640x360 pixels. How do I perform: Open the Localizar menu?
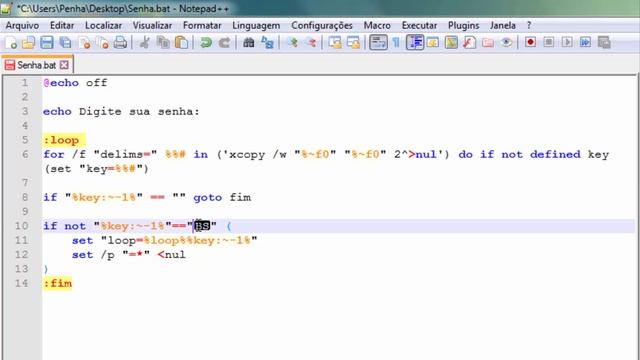coord(103,25)
